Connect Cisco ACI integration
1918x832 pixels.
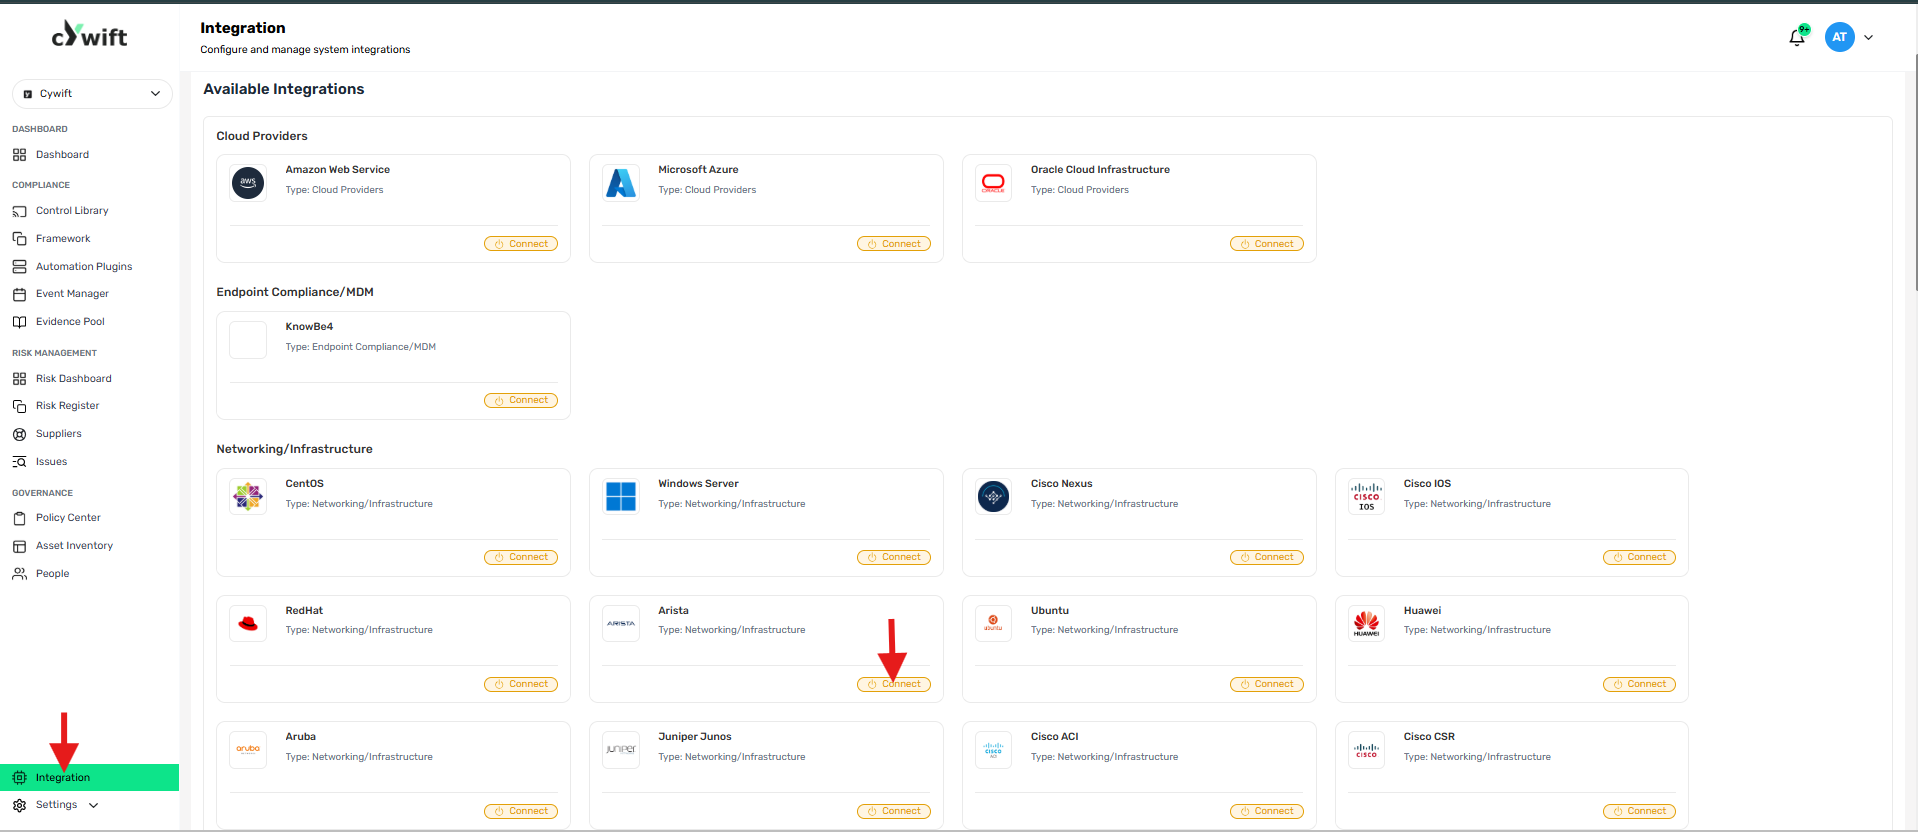coord(1267,811)
